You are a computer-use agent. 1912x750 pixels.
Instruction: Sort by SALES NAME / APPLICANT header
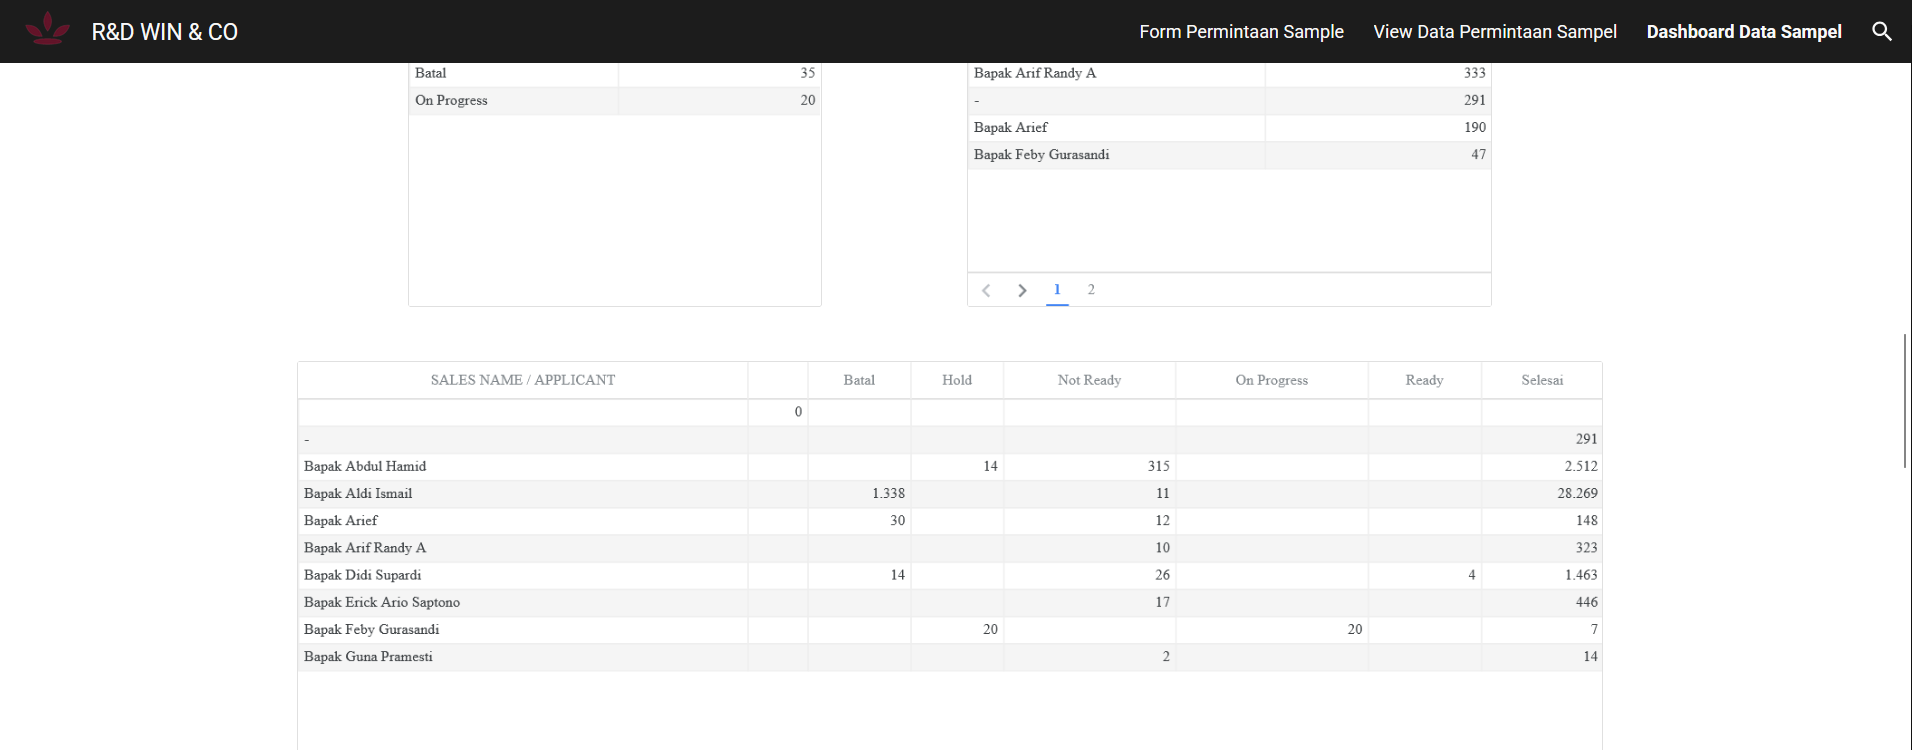pos(522,380)
